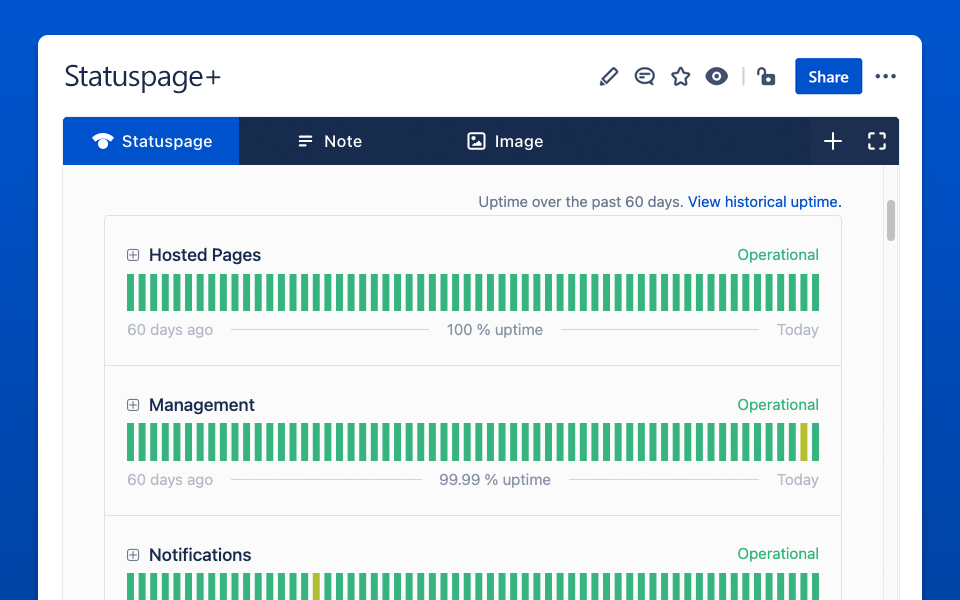960x600 pixels.
Task: Star this page as favorite
Action: click(681, 77)
